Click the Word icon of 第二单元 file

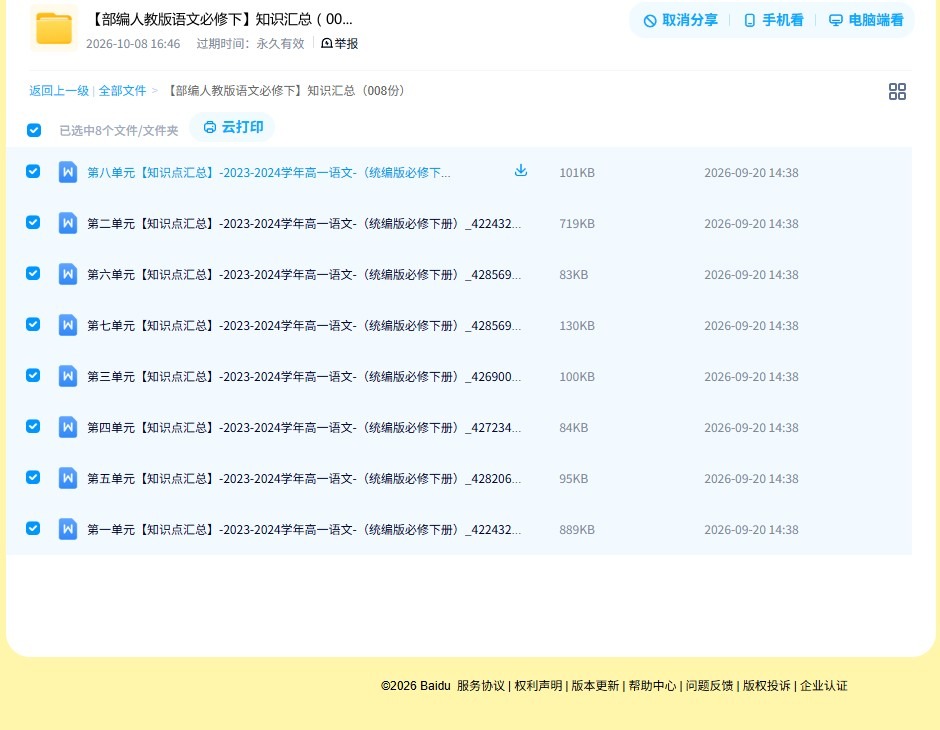pyautogui.click(x=68, y=224)
